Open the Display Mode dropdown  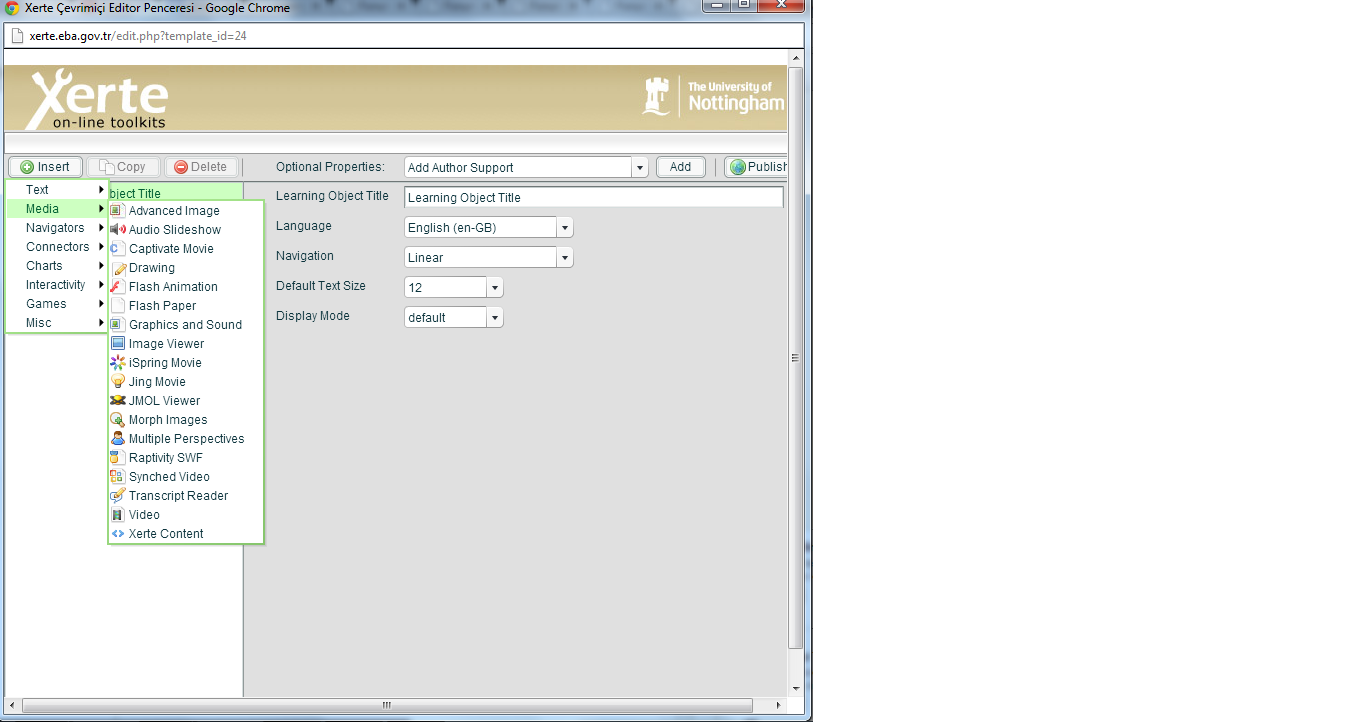click(495, 318)
